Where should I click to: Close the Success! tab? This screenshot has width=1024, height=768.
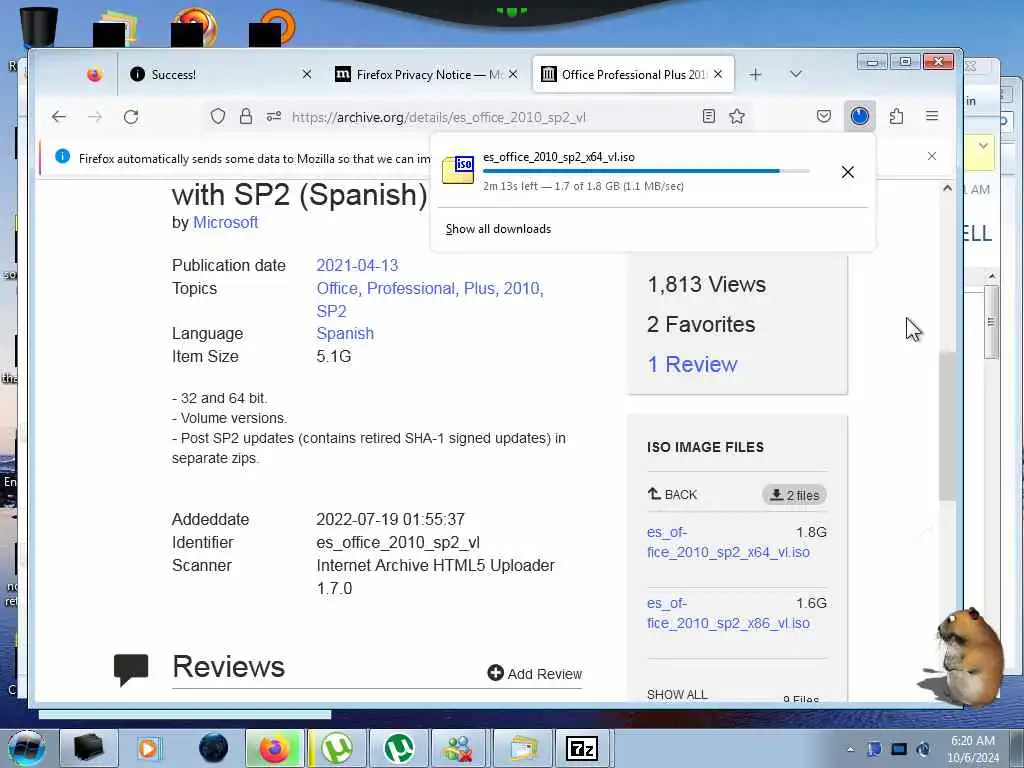point(306,74)
